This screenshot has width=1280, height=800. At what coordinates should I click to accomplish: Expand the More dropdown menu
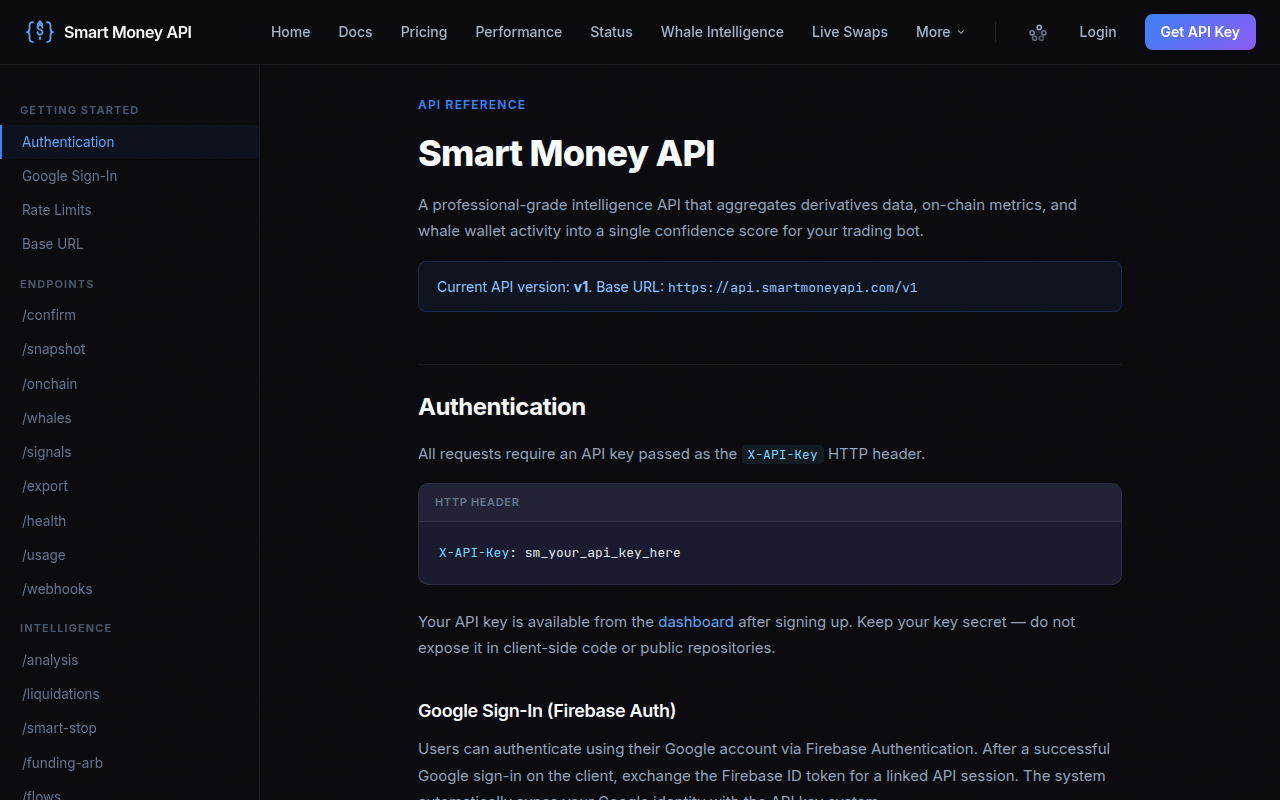pos(940,32)
